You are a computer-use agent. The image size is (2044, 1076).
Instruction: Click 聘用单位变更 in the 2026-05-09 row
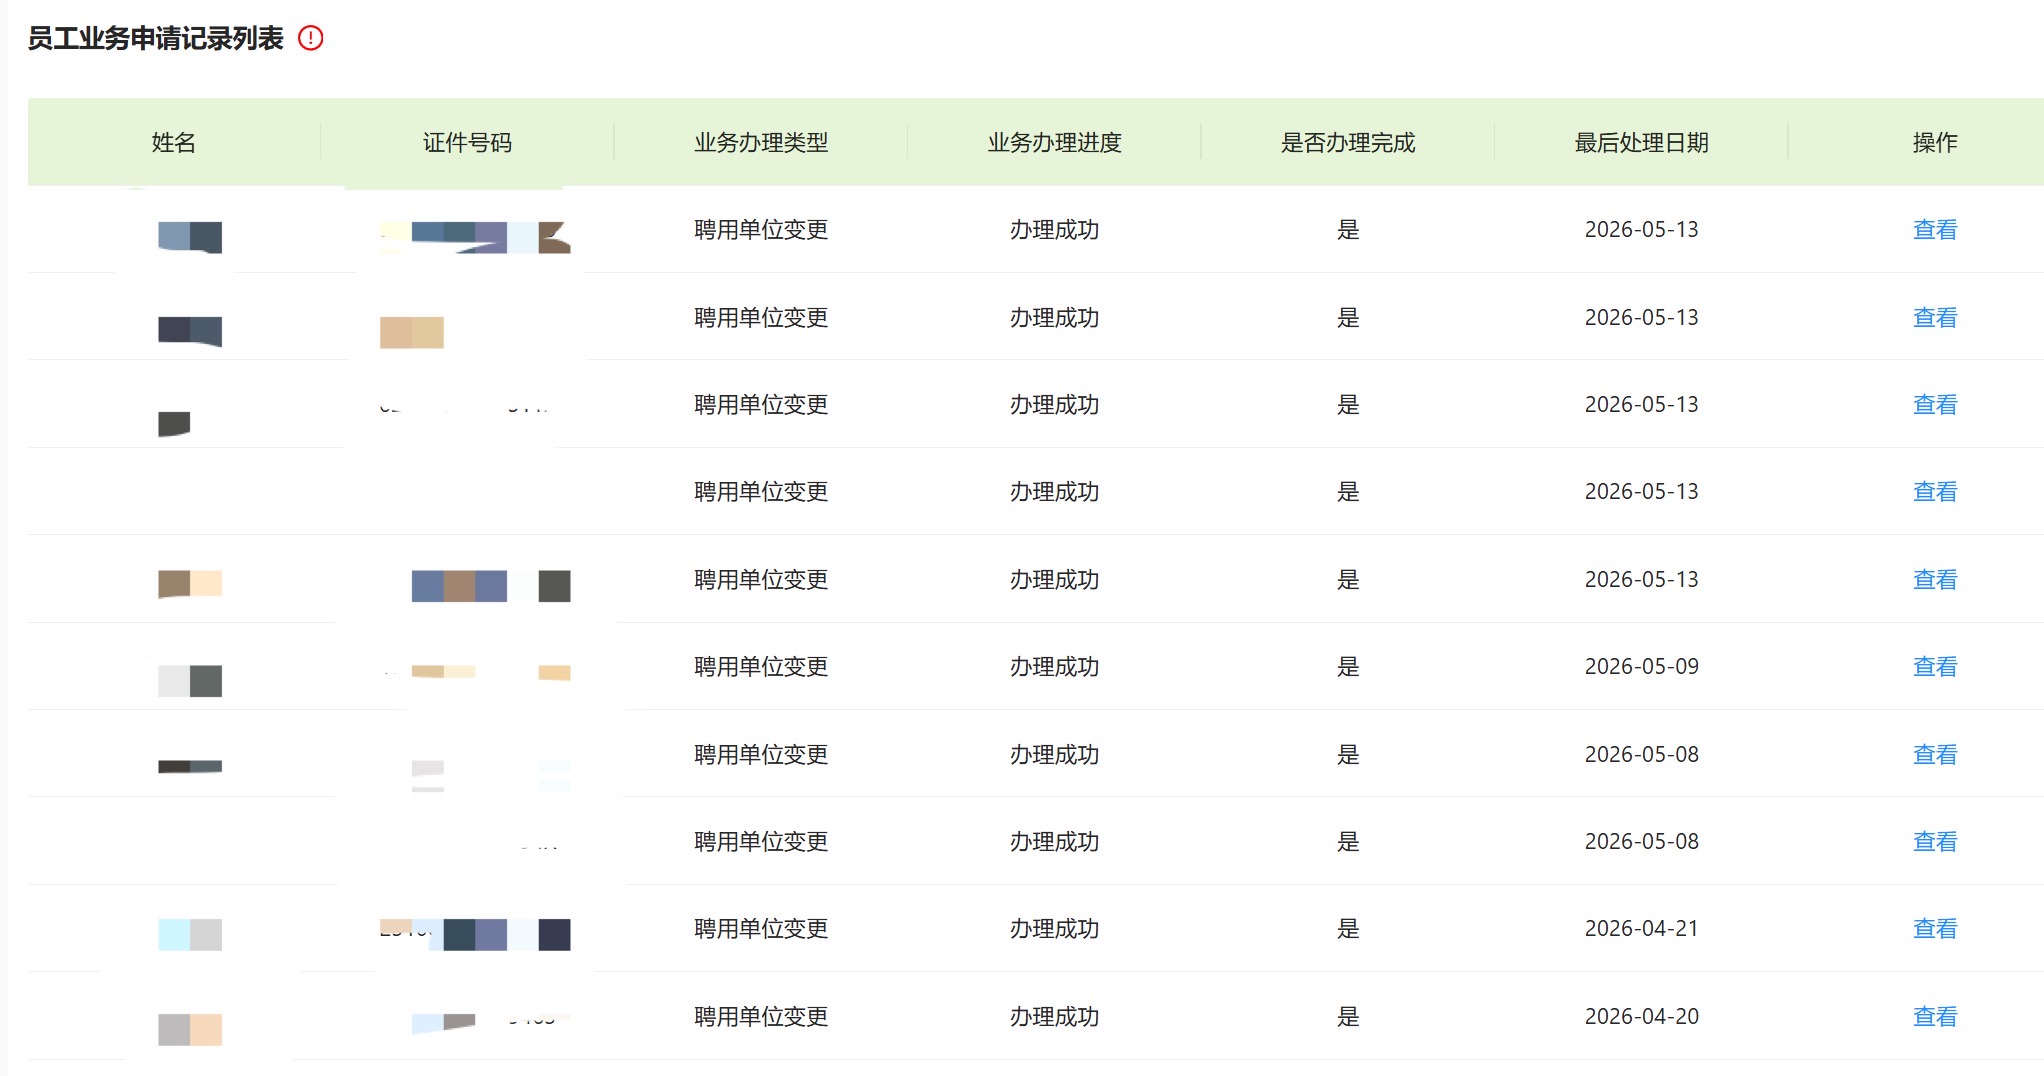[761, 667]
